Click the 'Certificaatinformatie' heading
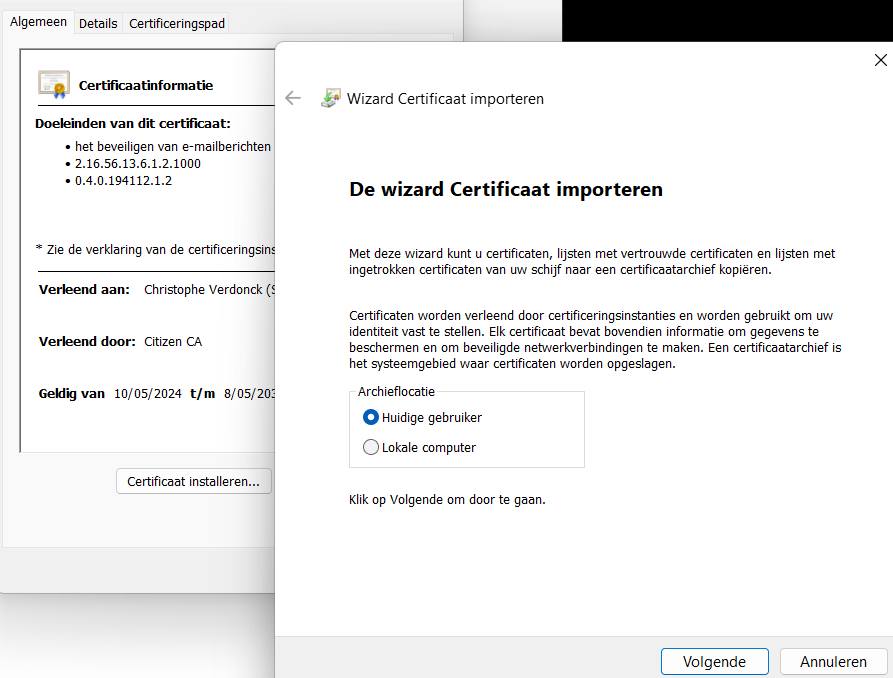893x678 pixels. click(146, 85)
